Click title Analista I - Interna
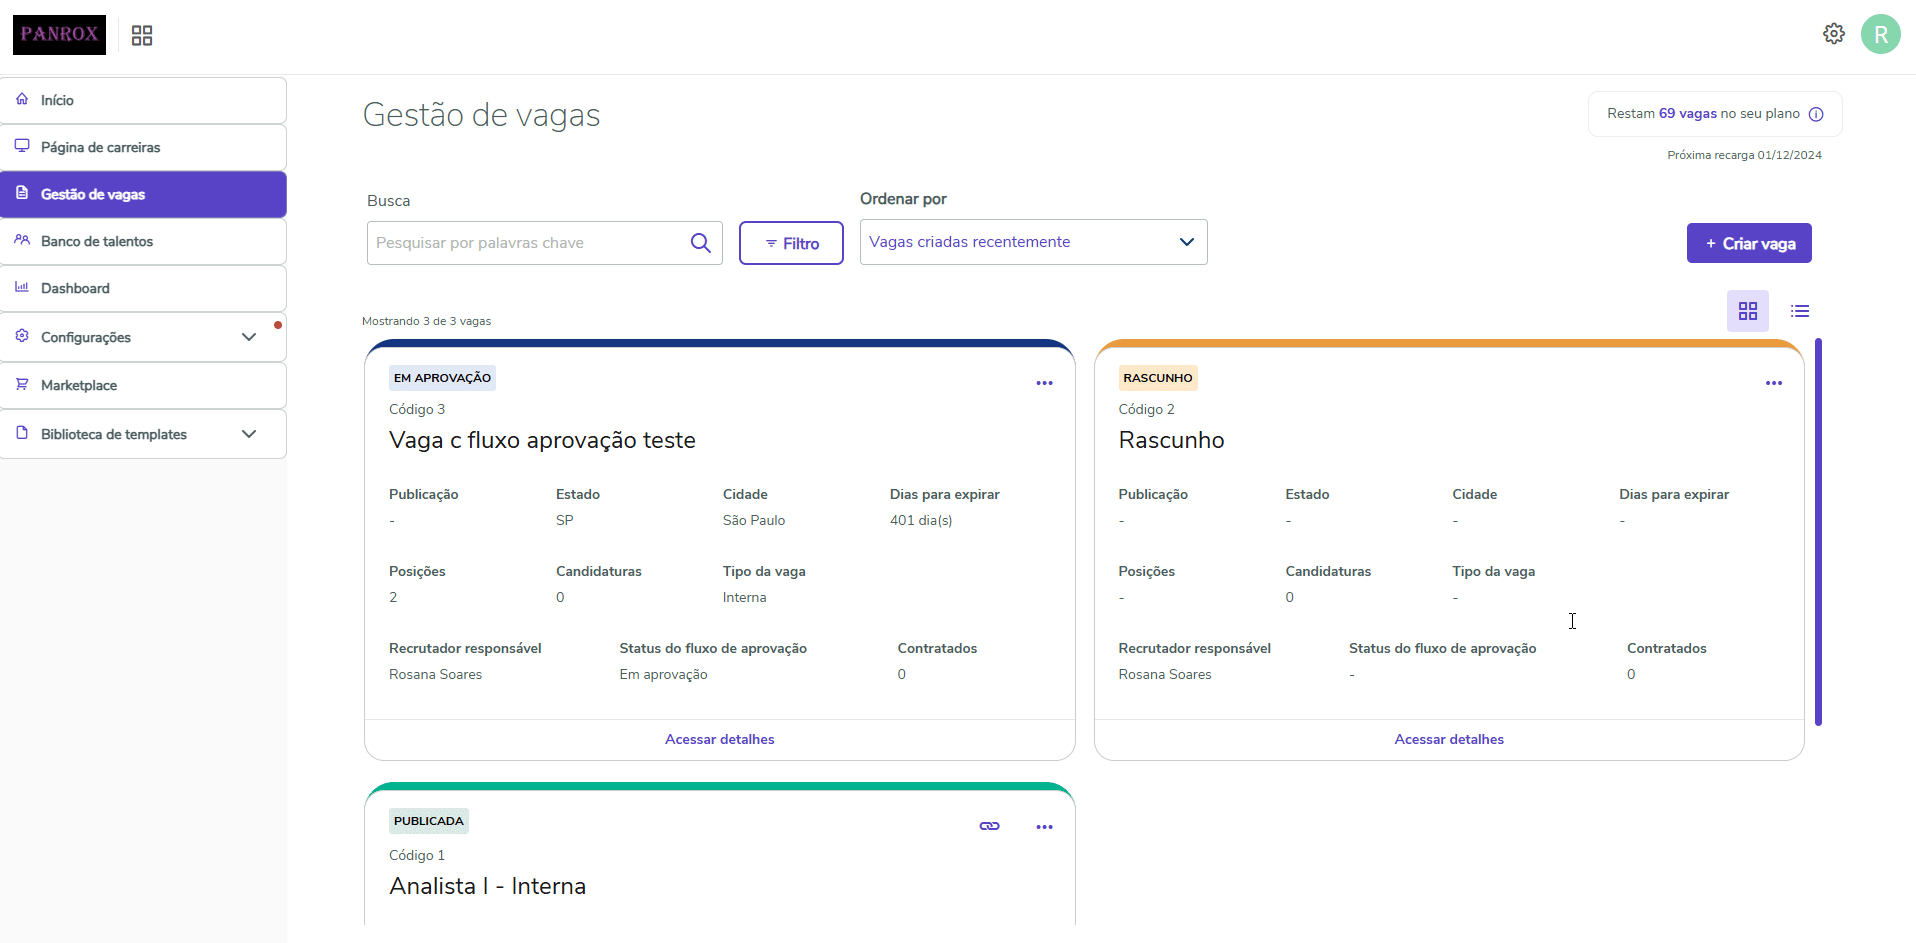 pyautogui.click(x=488, y=886)
